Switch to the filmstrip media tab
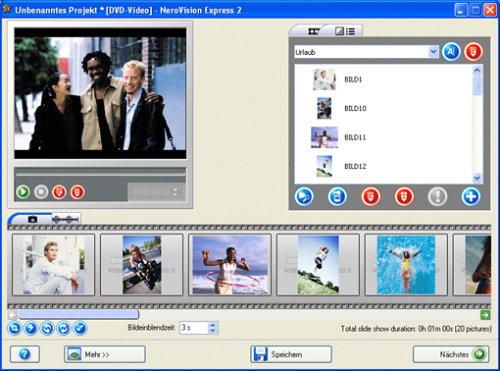Image resolution: width=500 pixels, height=371 pixels. (313, 31)
